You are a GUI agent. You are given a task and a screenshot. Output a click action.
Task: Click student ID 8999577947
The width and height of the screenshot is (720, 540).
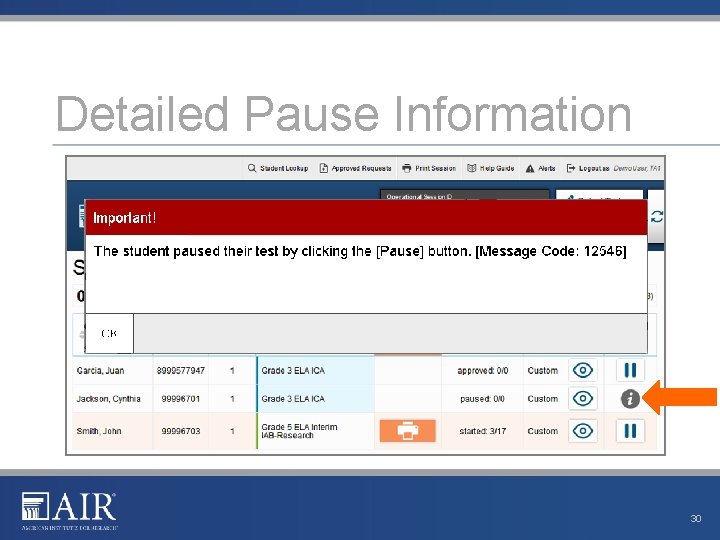pos(180,371)
